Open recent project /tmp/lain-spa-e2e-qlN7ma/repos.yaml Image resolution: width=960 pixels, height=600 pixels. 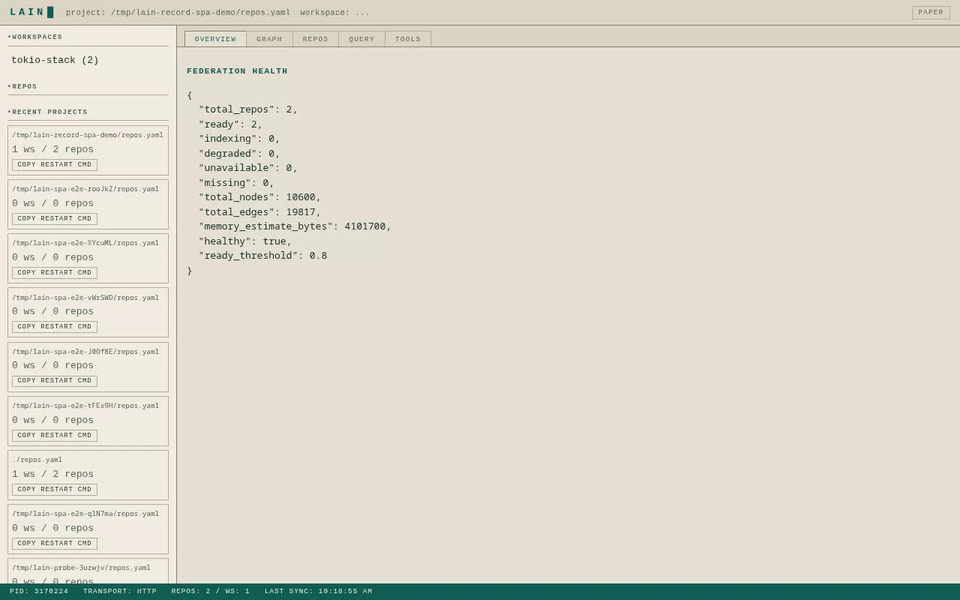coord(85,514)
